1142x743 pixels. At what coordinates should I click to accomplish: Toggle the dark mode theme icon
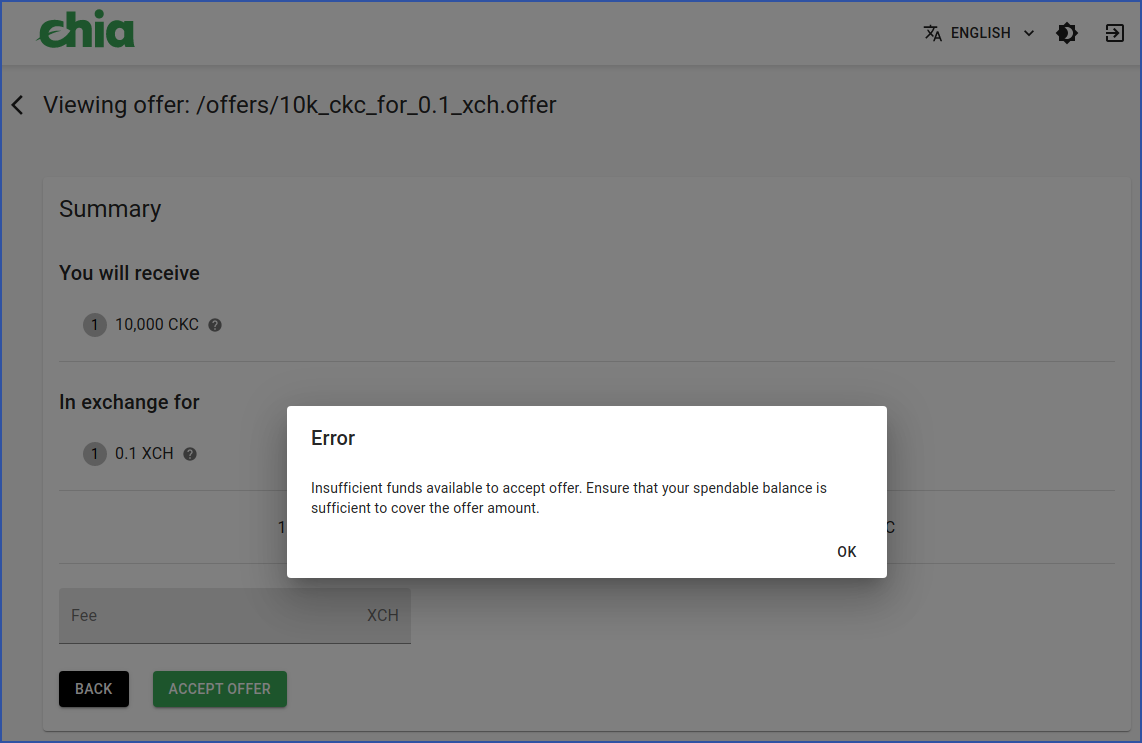tap(1067, 33)
